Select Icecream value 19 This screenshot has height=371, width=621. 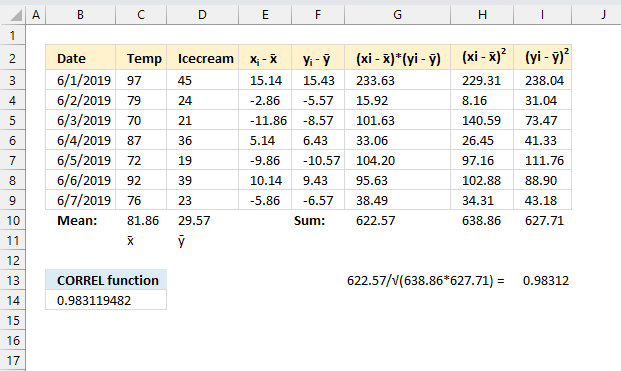coord(202,160)
